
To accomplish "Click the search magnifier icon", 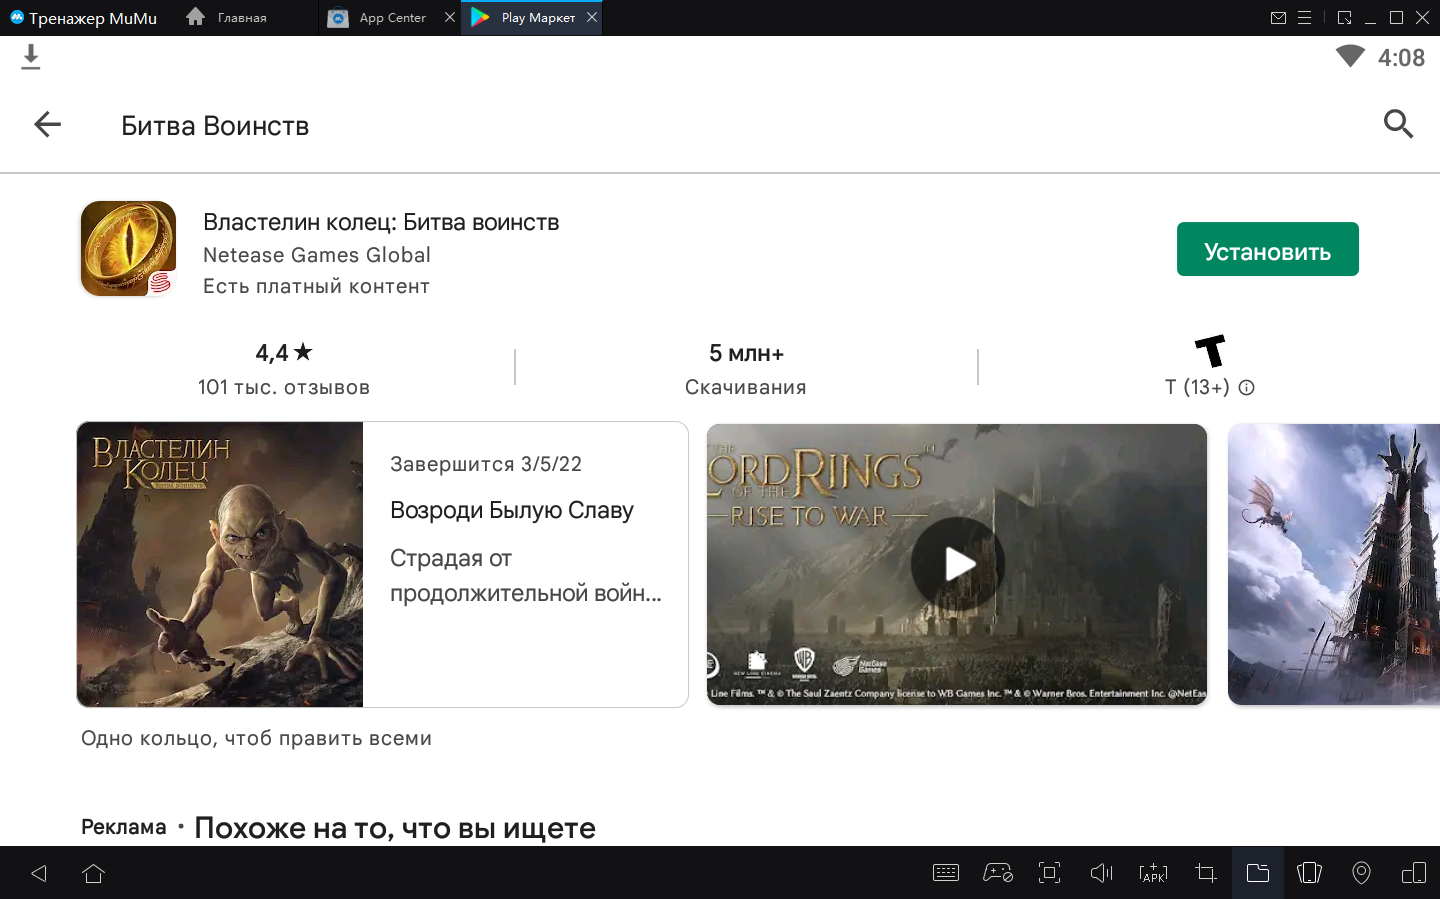I will tap(1397, 124).
